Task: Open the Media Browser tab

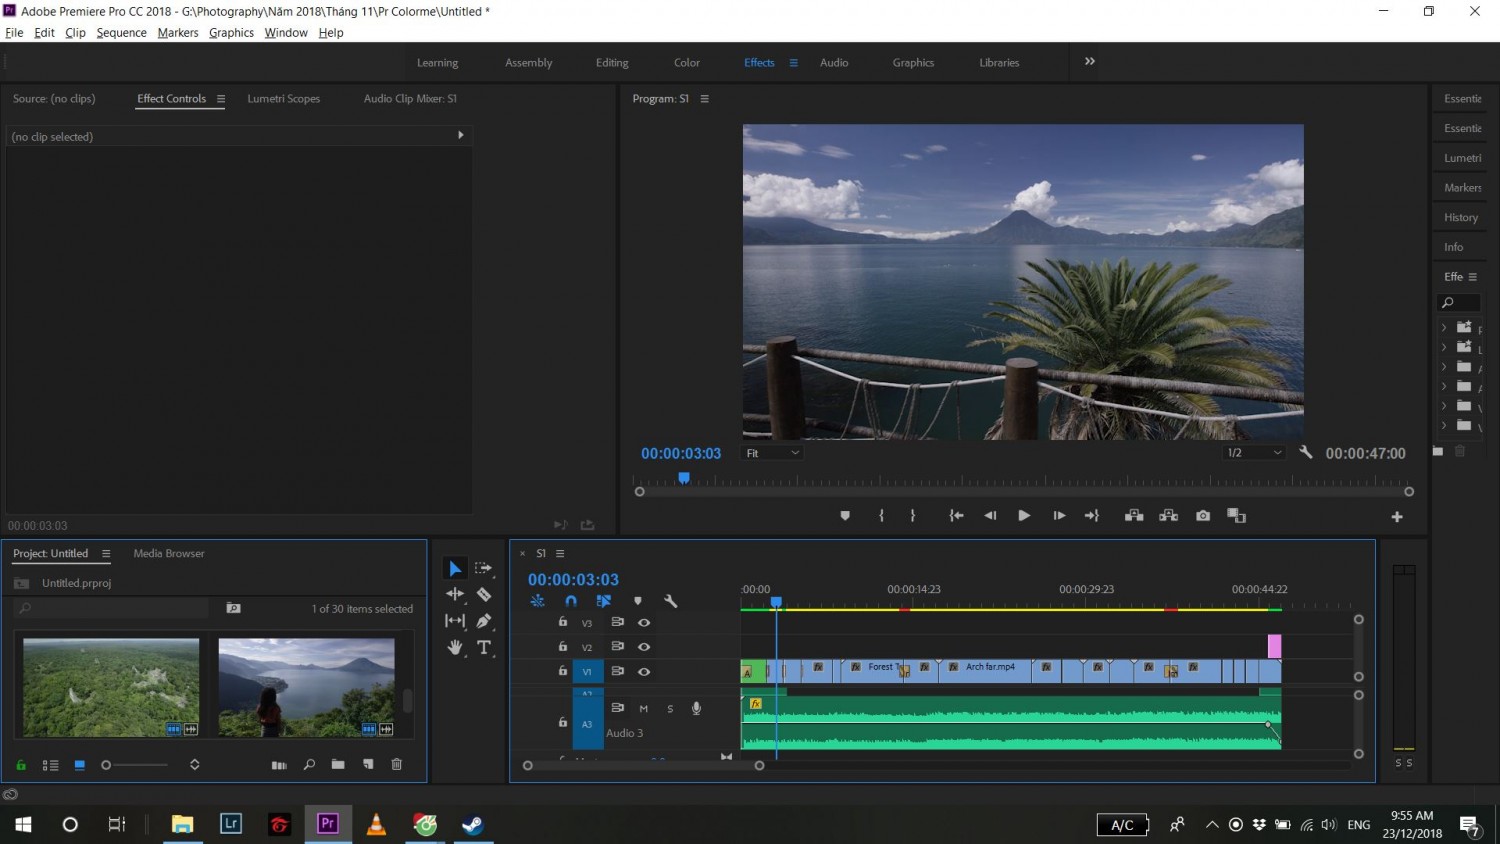Action: point(169,553)
